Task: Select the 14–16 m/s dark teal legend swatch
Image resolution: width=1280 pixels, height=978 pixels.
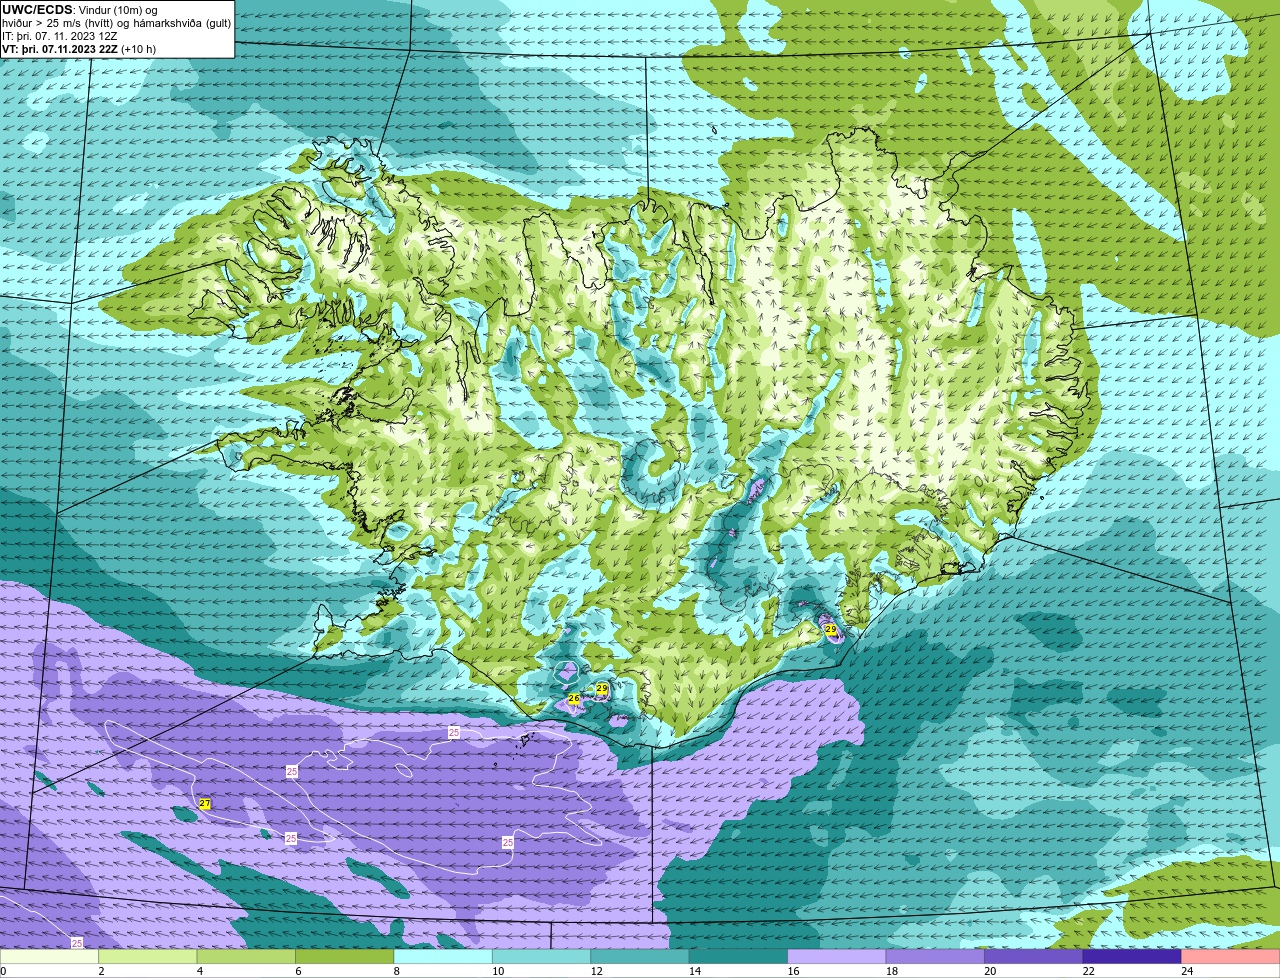Action: tap(739, 956)
